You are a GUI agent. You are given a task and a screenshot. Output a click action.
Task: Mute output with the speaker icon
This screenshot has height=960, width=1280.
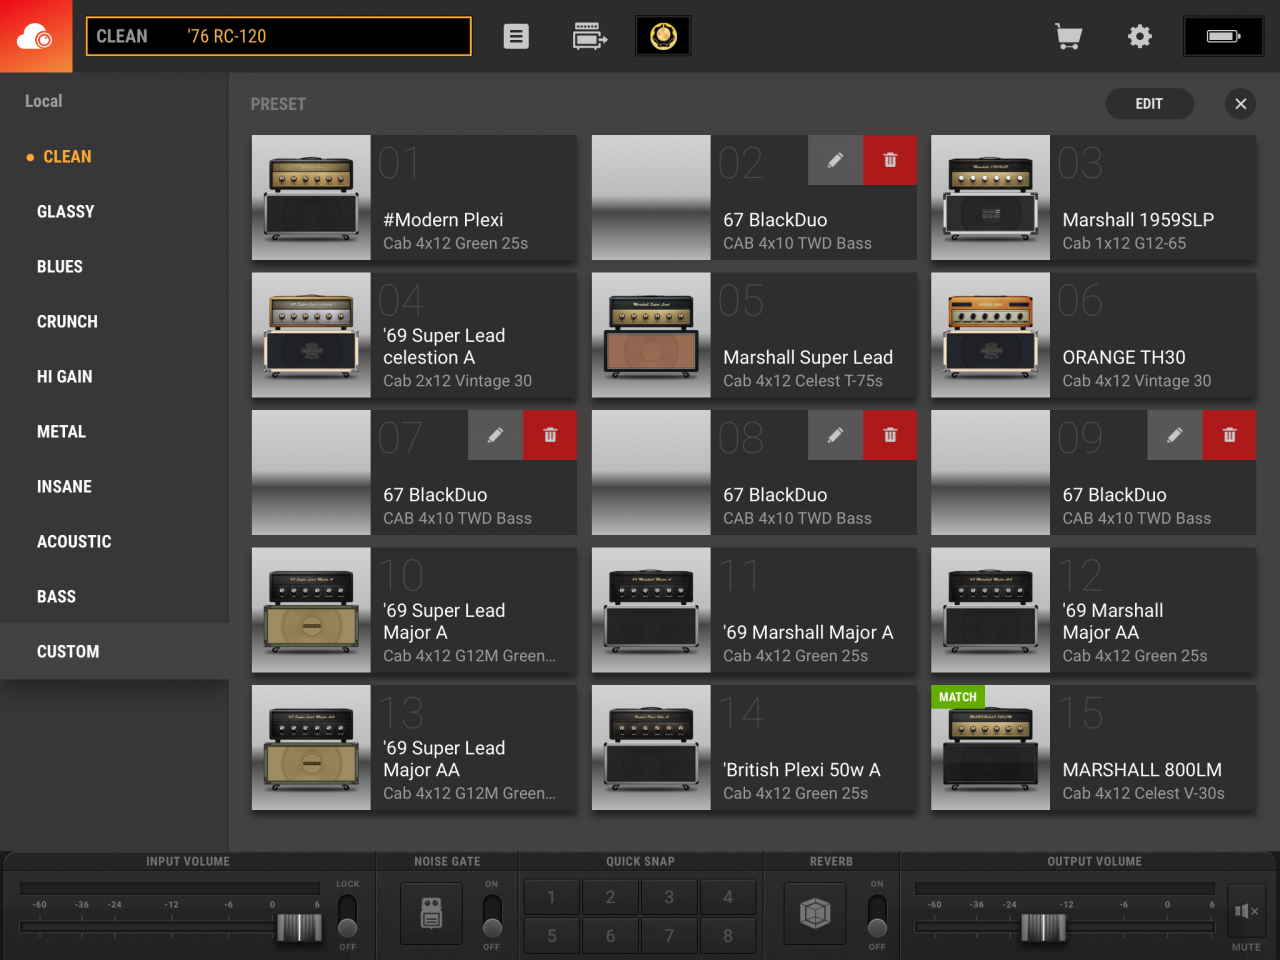click(1246, 911)
